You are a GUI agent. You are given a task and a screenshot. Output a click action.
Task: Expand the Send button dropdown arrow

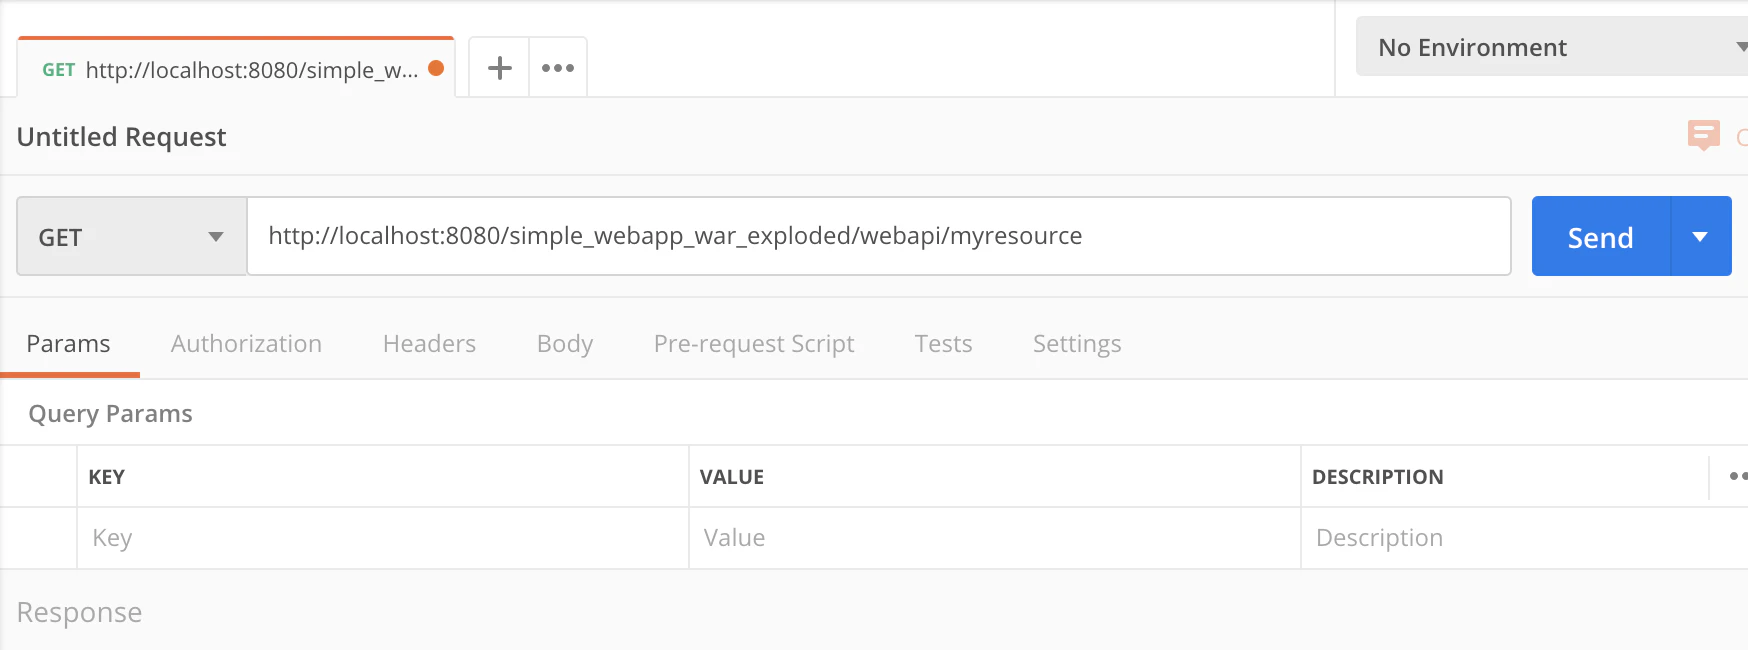coord(1700,236)
